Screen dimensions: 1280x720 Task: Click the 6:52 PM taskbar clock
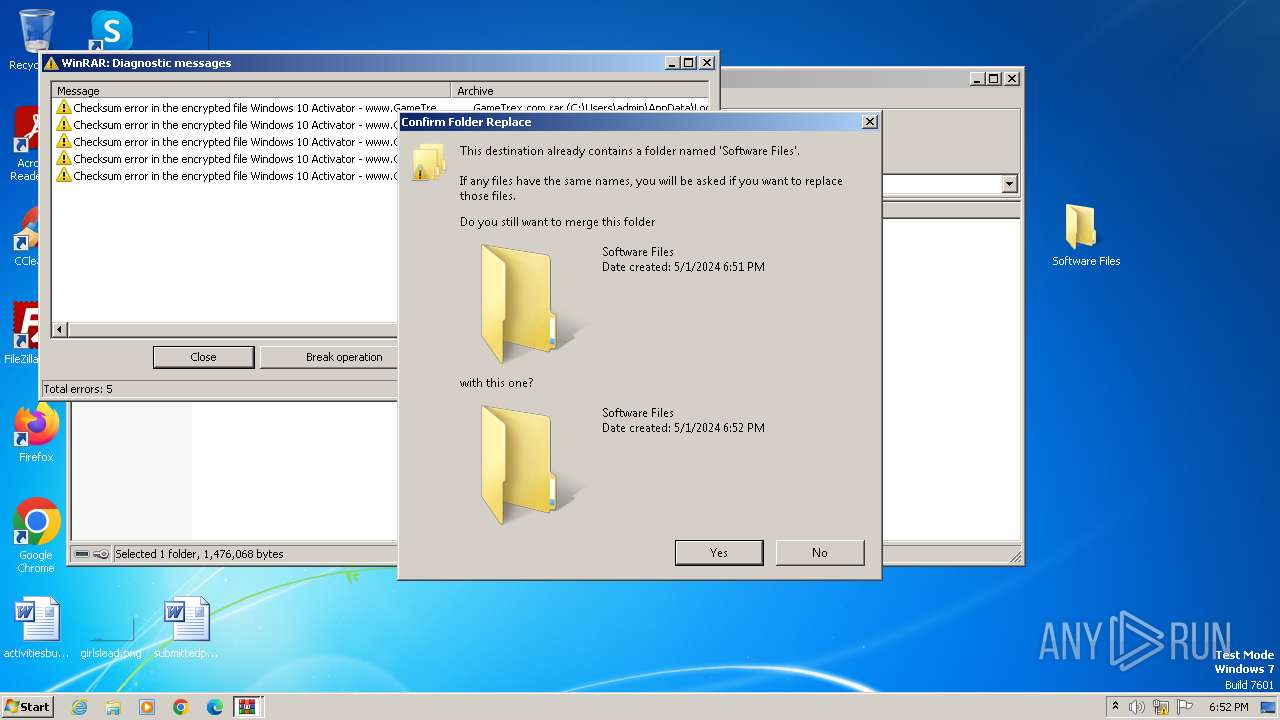1228,707
